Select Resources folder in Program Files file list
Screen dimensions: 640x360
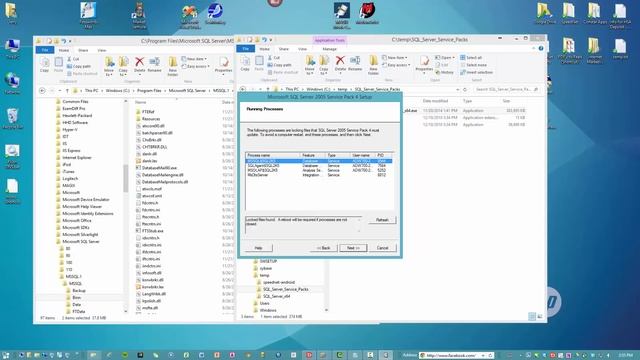[x=147, y=119]
